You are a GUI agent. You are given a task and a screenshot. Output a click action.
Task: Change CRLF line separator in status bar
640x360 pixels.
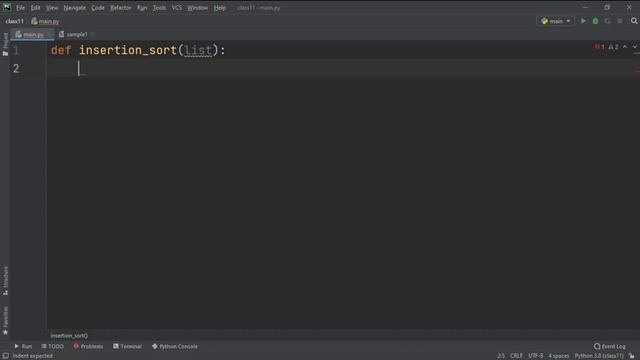tap(516, 356)
